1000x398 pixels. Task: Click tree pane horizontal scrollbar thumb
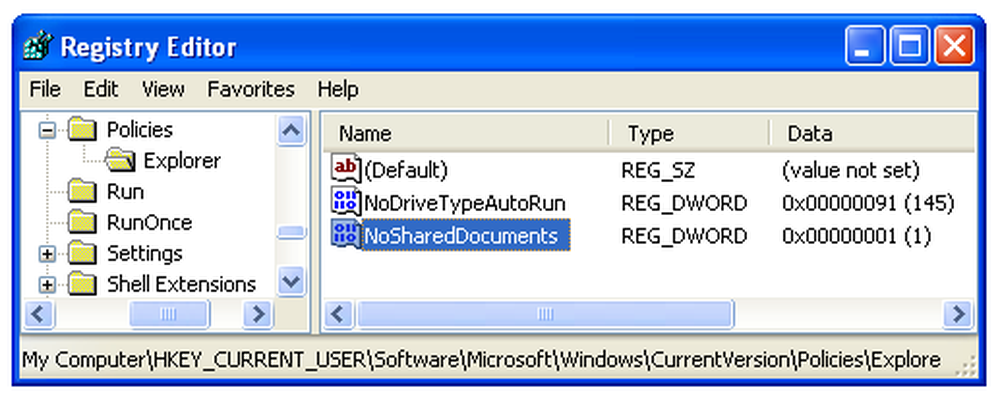pos(169,314)
